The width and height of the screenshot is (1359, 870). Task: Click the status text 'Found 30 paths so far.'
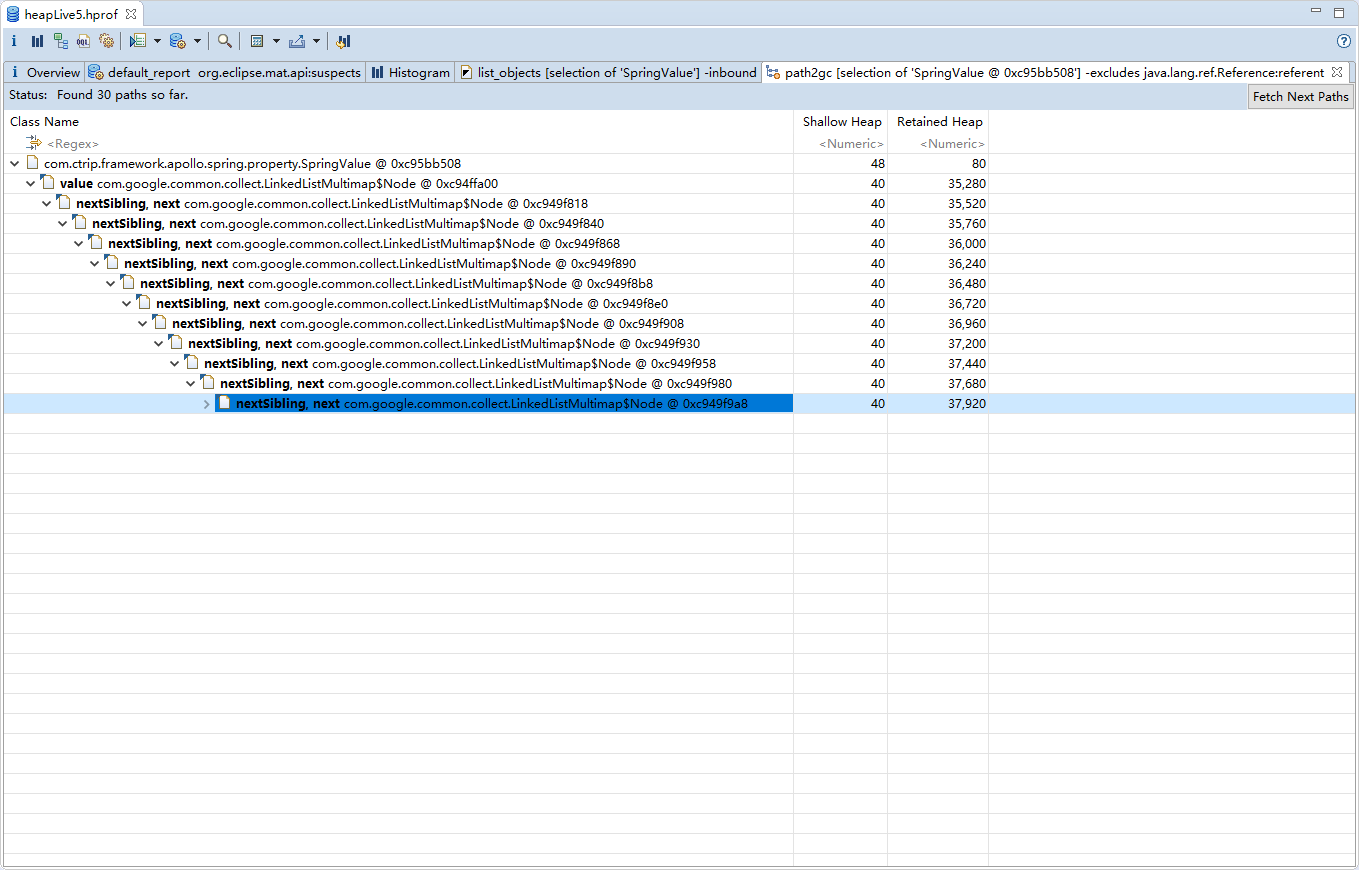(123, 95)
